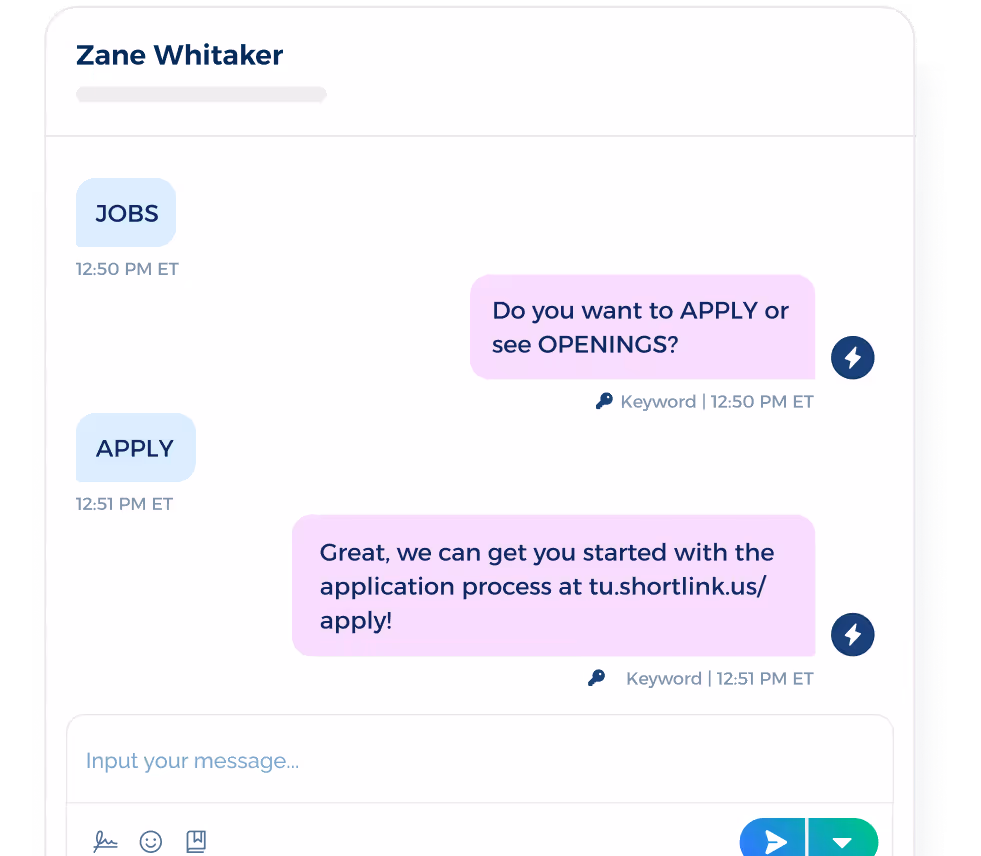981x856 pixels.
Task: Click the 12:50 PM ET timestamp under JOBS
Action: pyautogui.click(x=127, y=269)
